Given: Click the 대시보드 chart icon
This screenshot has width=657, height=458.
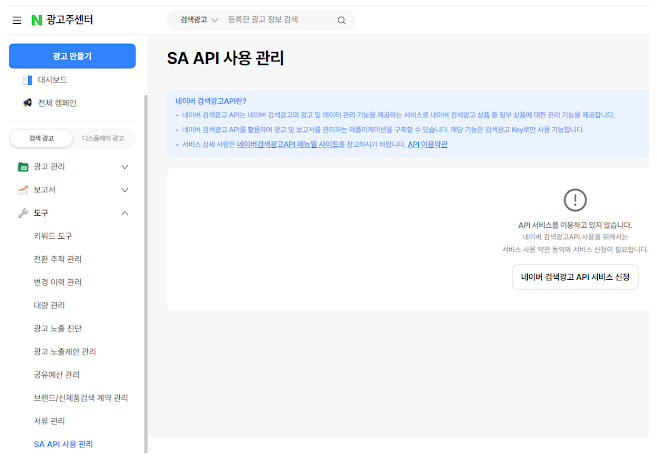Looking at the screenshot, I should coord(28,80).
